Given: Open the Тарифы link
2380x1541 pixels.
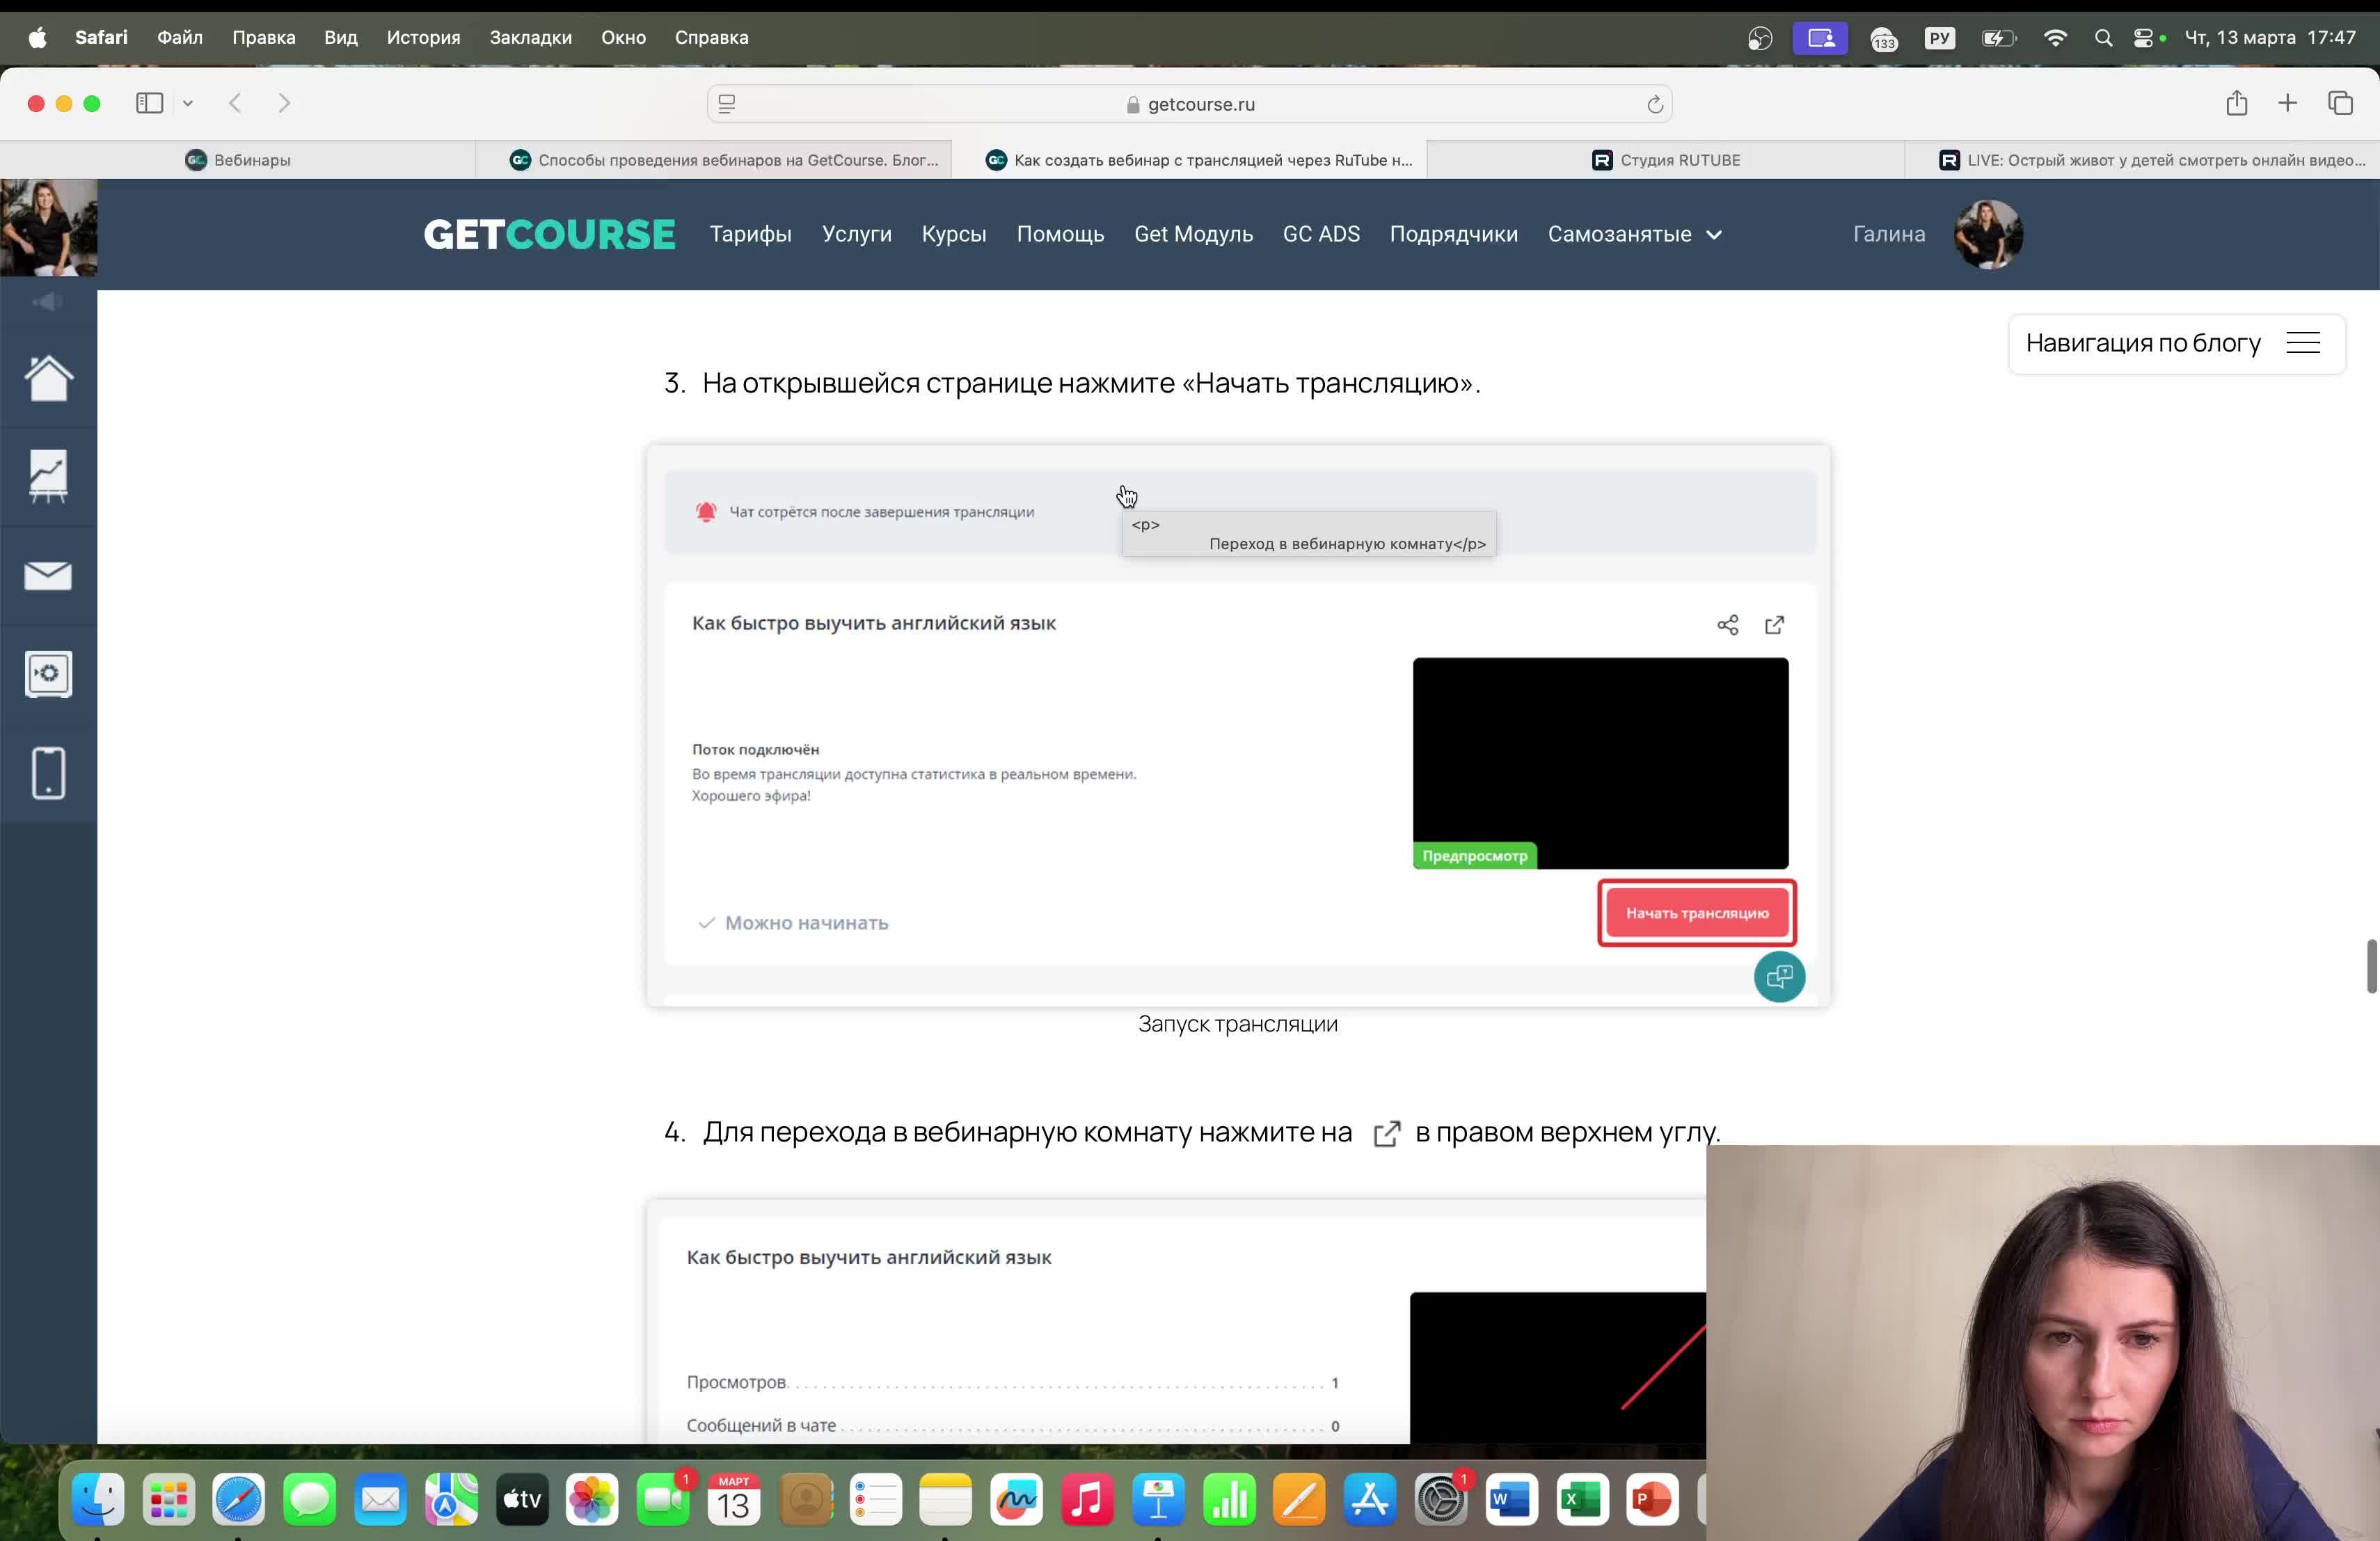Looking at the screenshot, I should [751, 234].
